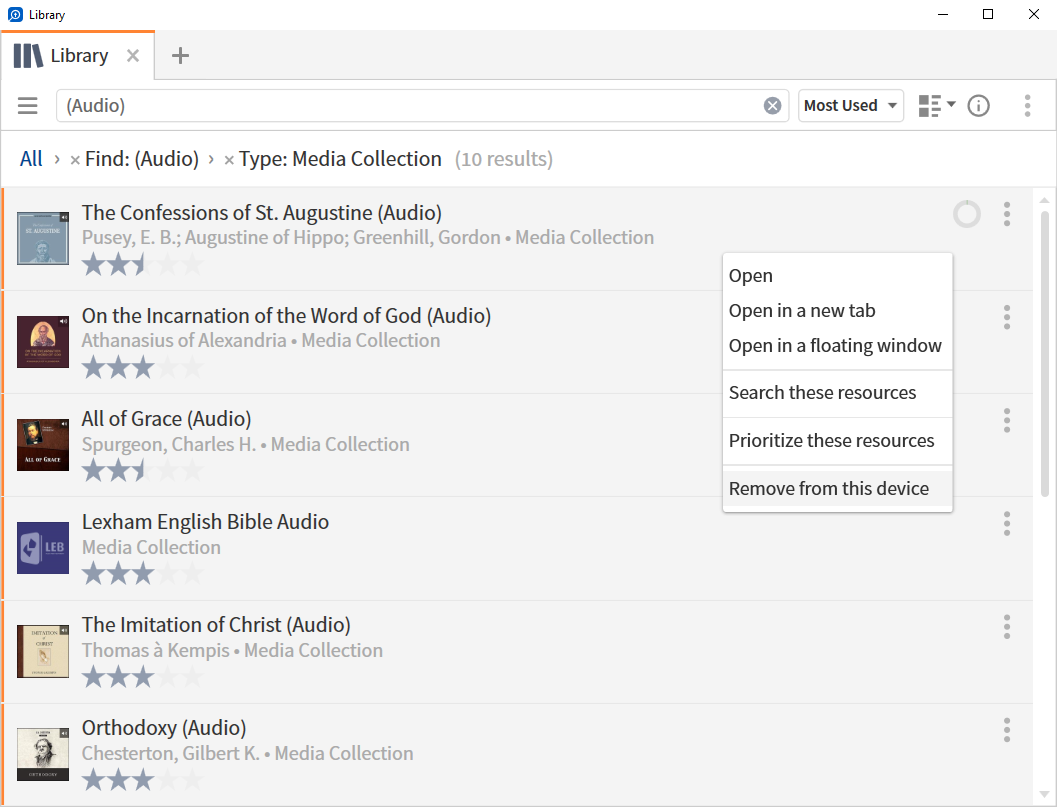Expand the view layout dropdown arrow

tap(951, 104)
